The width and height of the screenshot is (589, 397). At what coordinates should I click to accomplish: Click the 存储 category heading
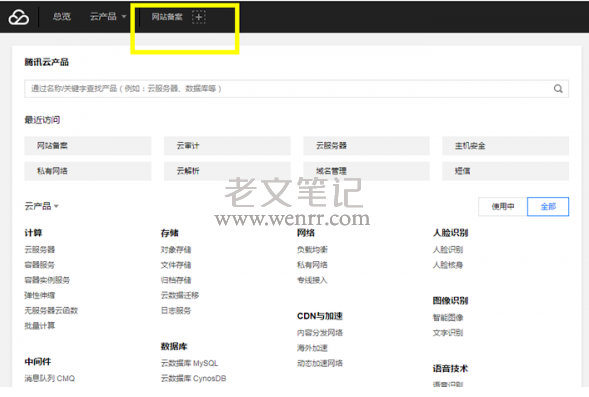(170, 233)
